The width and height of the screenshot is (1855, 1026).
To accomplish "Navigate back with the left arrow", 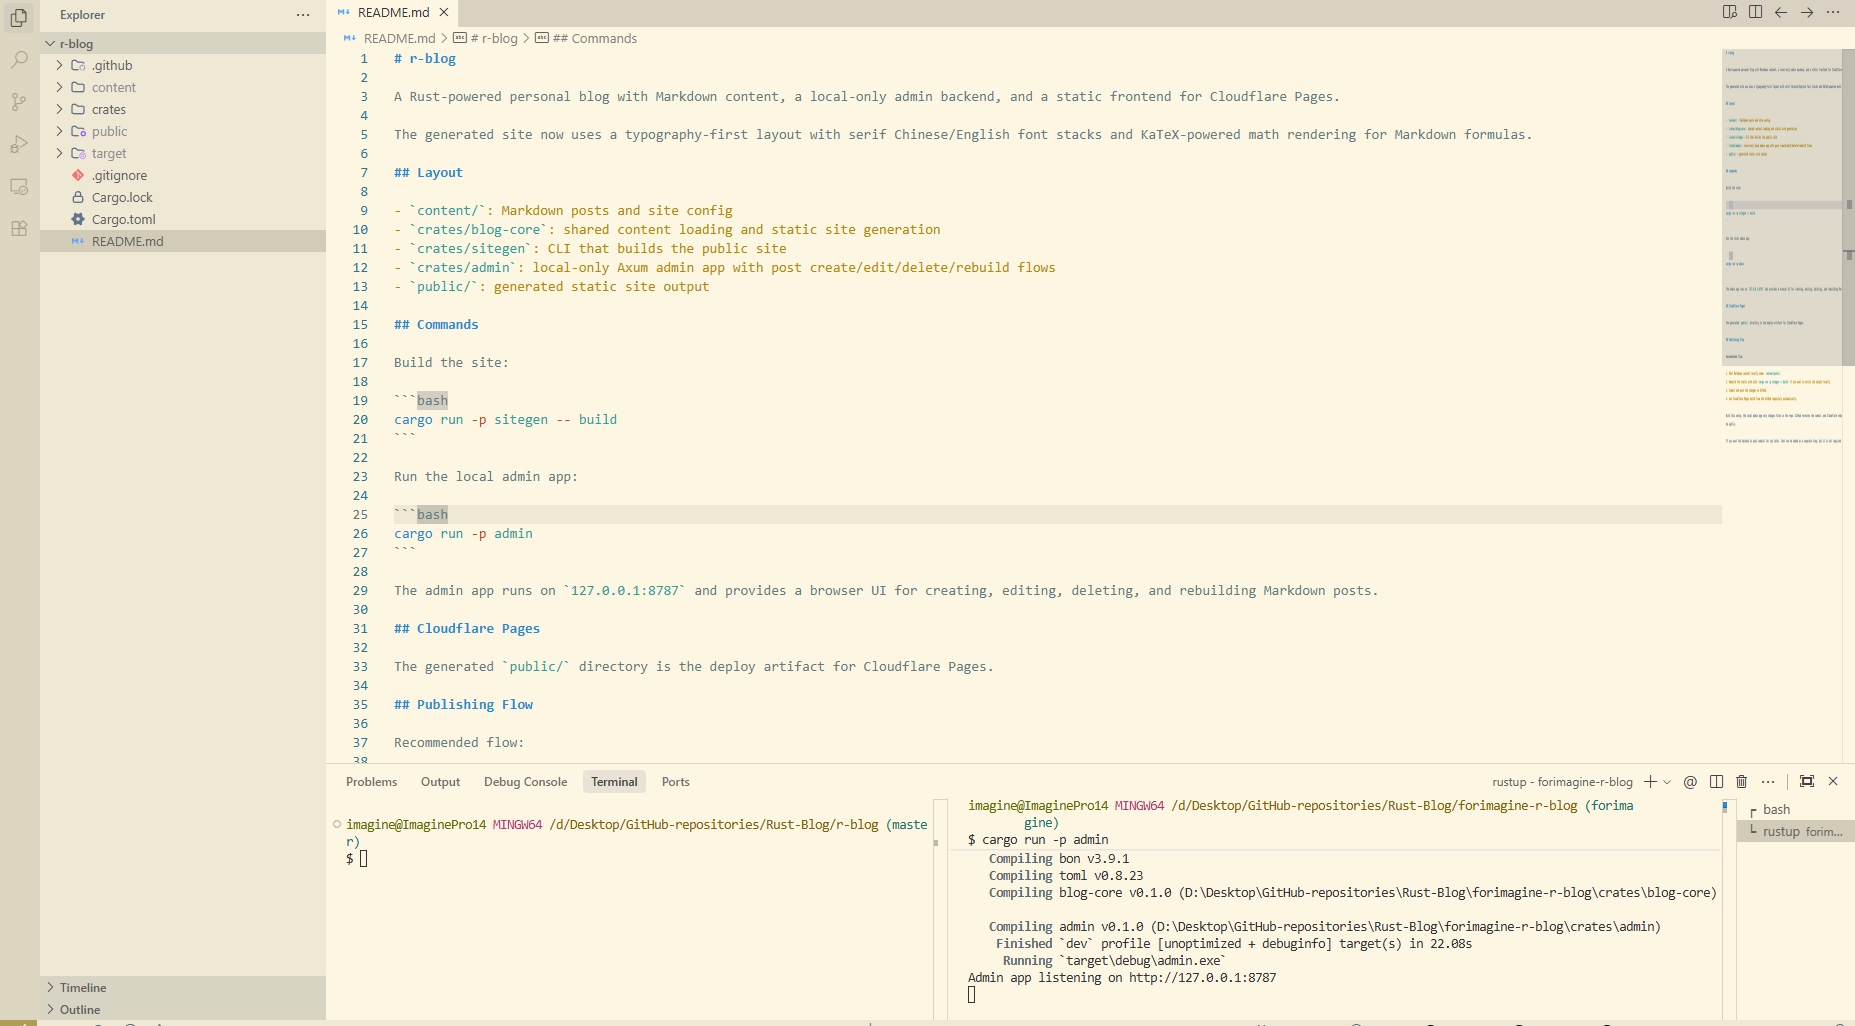I will 1781,12.
